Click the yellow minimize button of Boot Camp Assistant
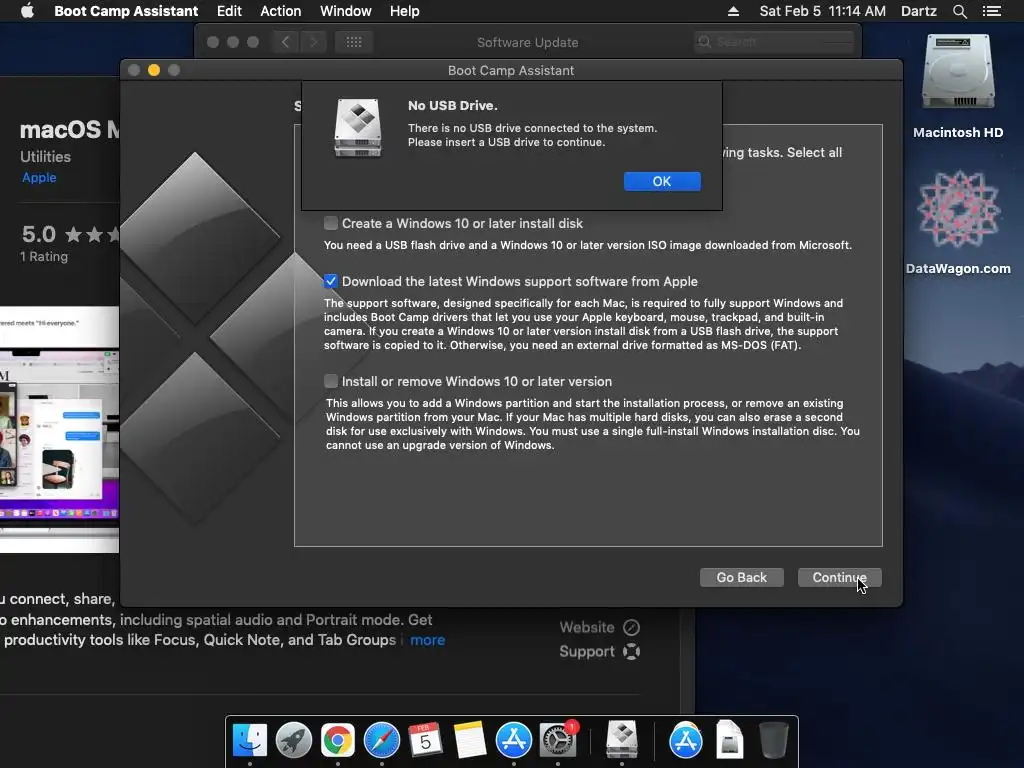Screen dimensions: 1024x768 [154, 70]
